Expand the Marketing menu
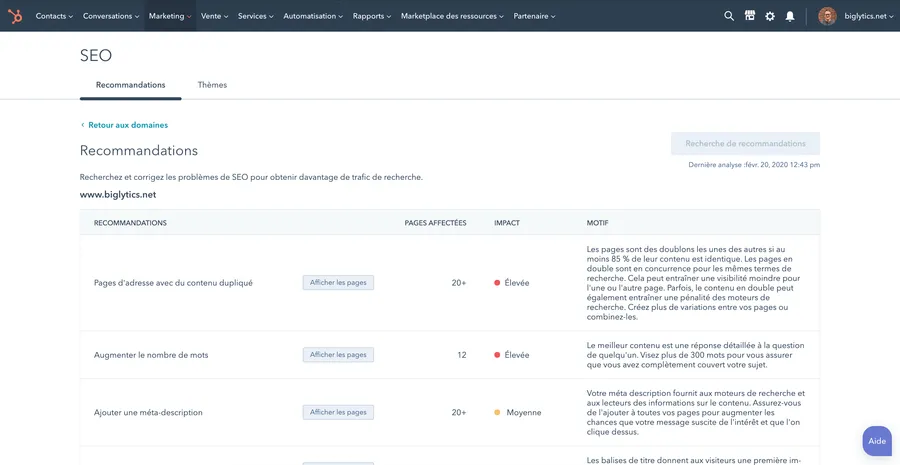Image resolution: width=900 pixels, height=465 pixels. coord(170,16)
